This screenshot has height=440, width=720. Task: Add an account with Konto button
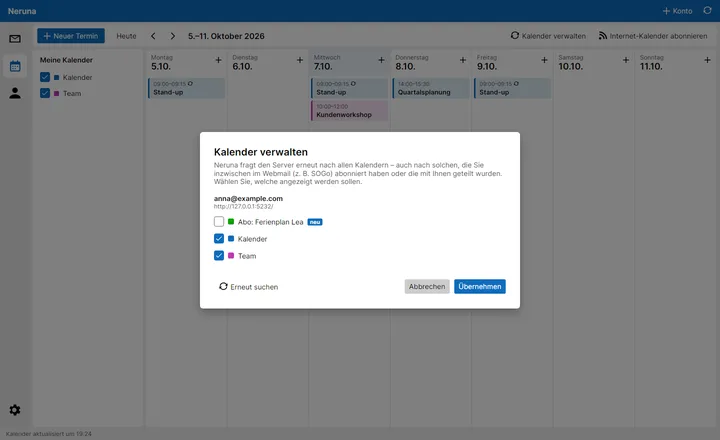tap(677, 11)
